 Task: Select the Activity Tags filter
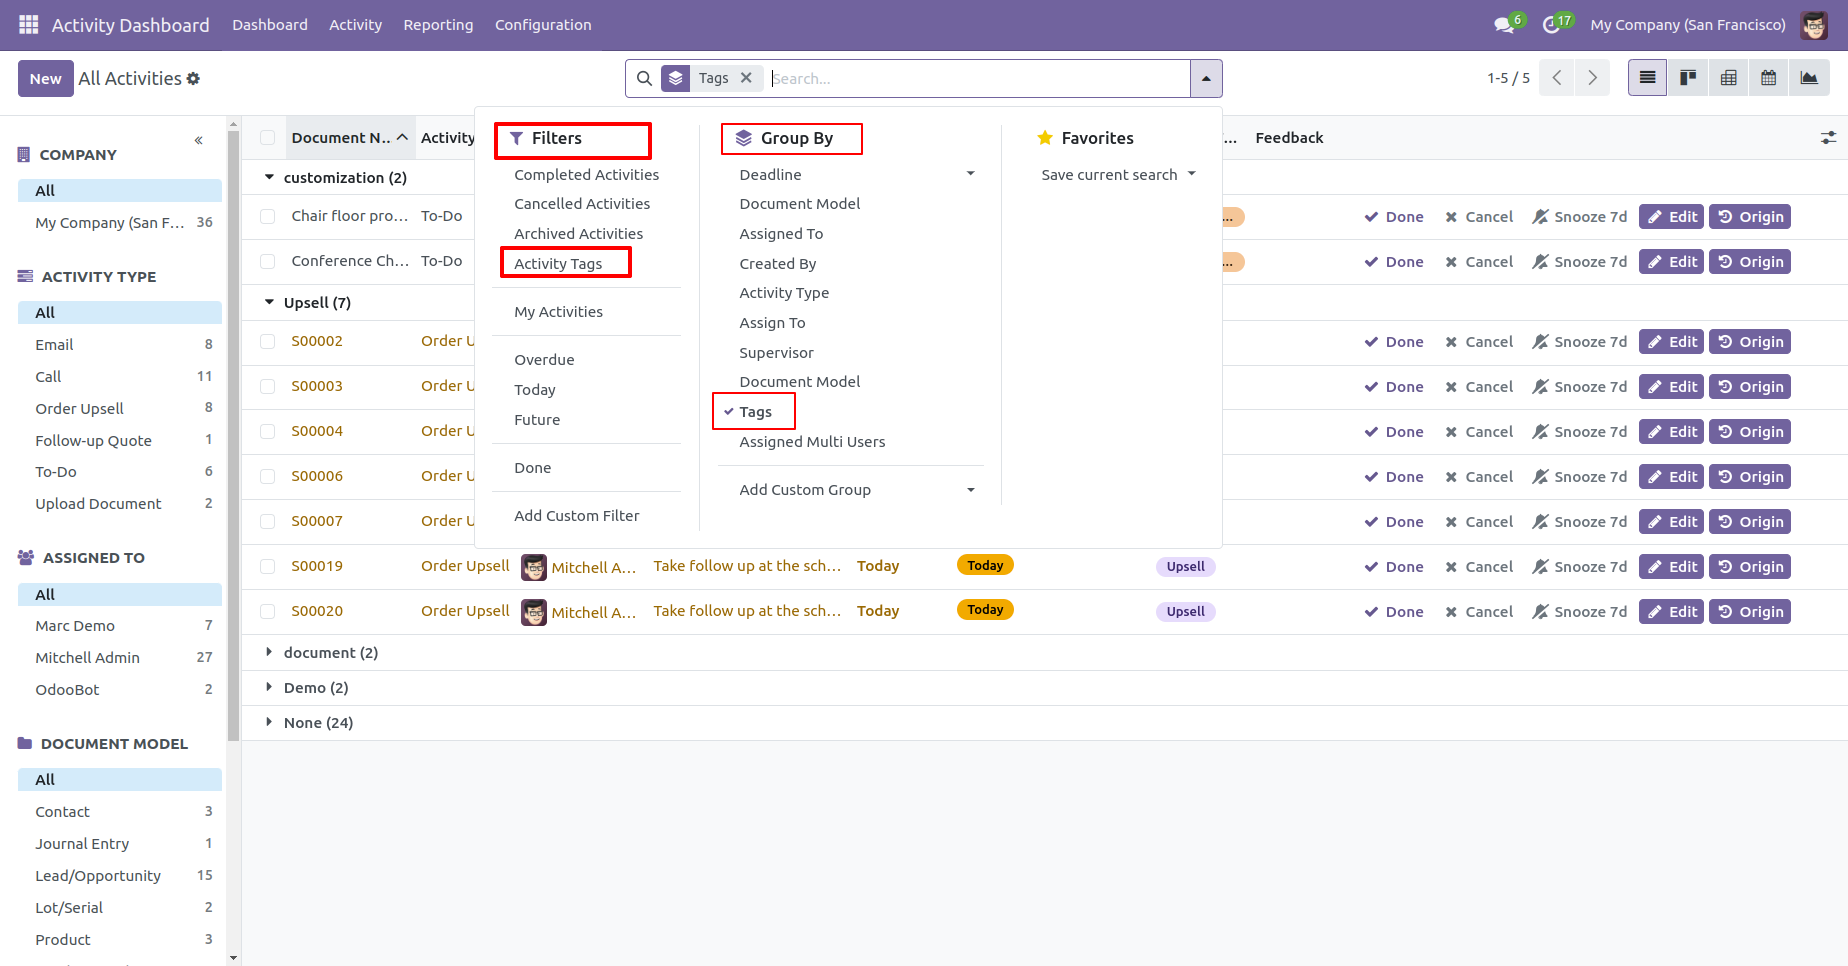[558, 264]
